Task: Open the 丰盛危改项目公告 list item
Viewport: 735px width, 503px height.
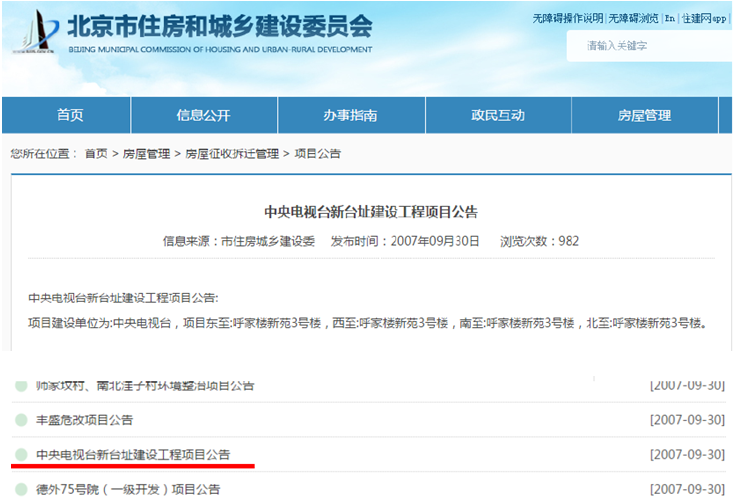Action: (84, 420)
